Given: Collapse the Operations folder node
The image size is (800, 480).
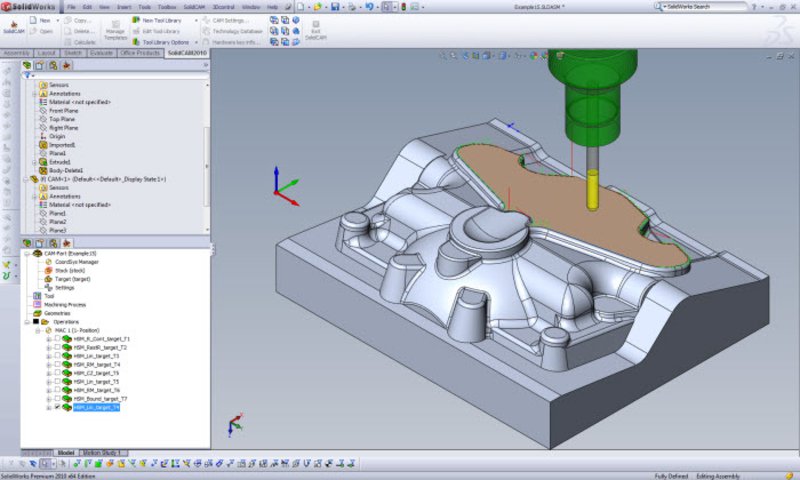Looking at the screenshot, I should (x=27, y=322).
